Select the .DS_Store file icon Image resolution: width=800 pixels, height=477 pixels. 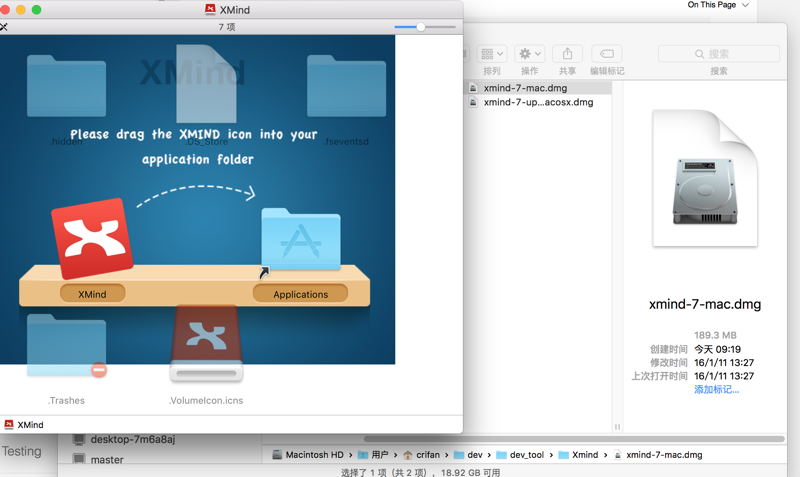206,84
